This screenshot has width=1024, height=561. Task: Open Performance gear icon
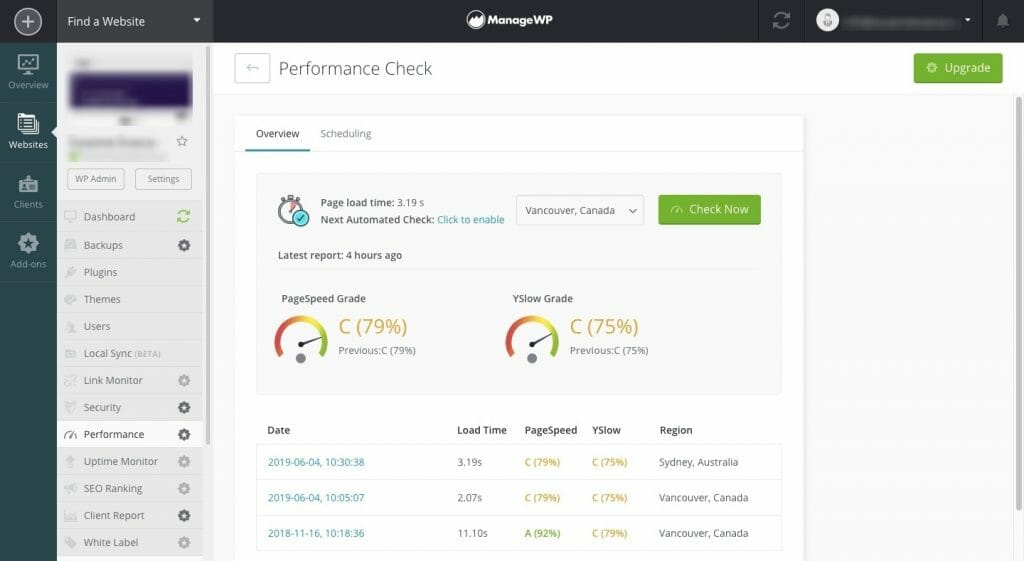pos(184,434)
